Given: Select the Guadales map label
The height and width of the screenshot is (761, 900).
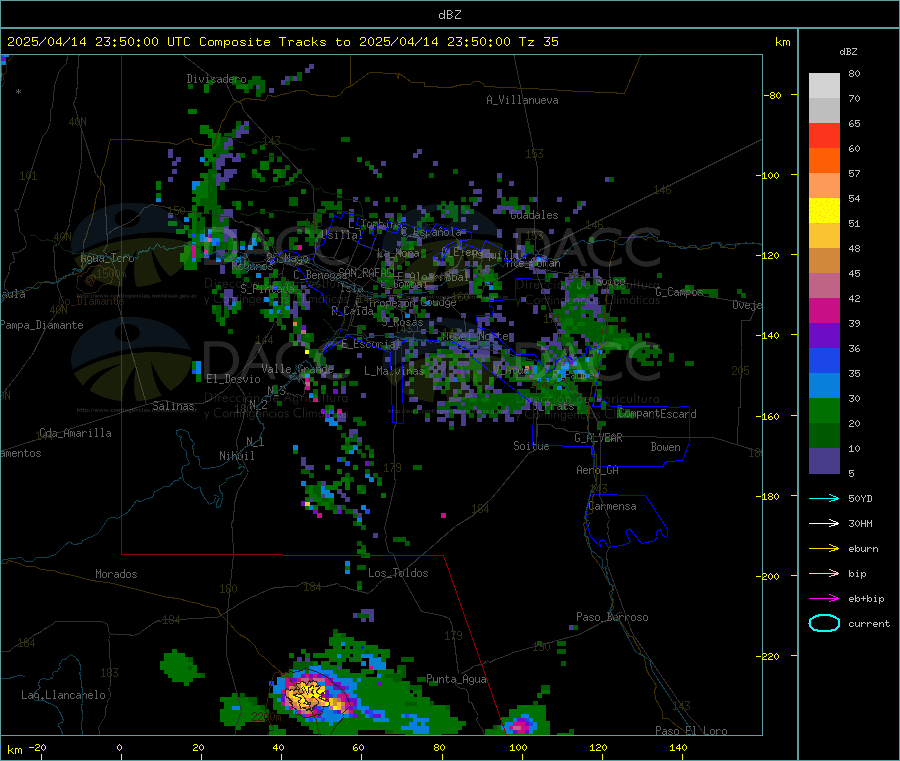Looking at the screenshot, I should tap(534, 215).
